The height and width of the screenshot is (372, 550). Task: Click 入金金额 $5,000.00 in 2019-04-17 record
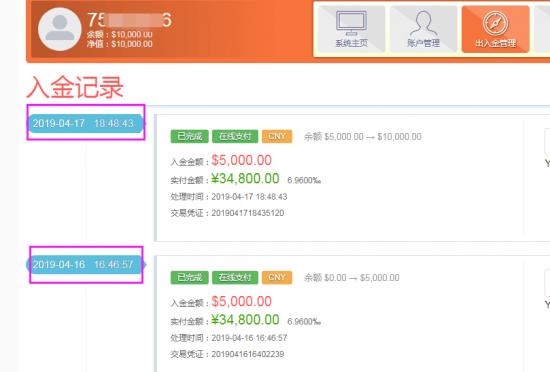click(241, 161)
